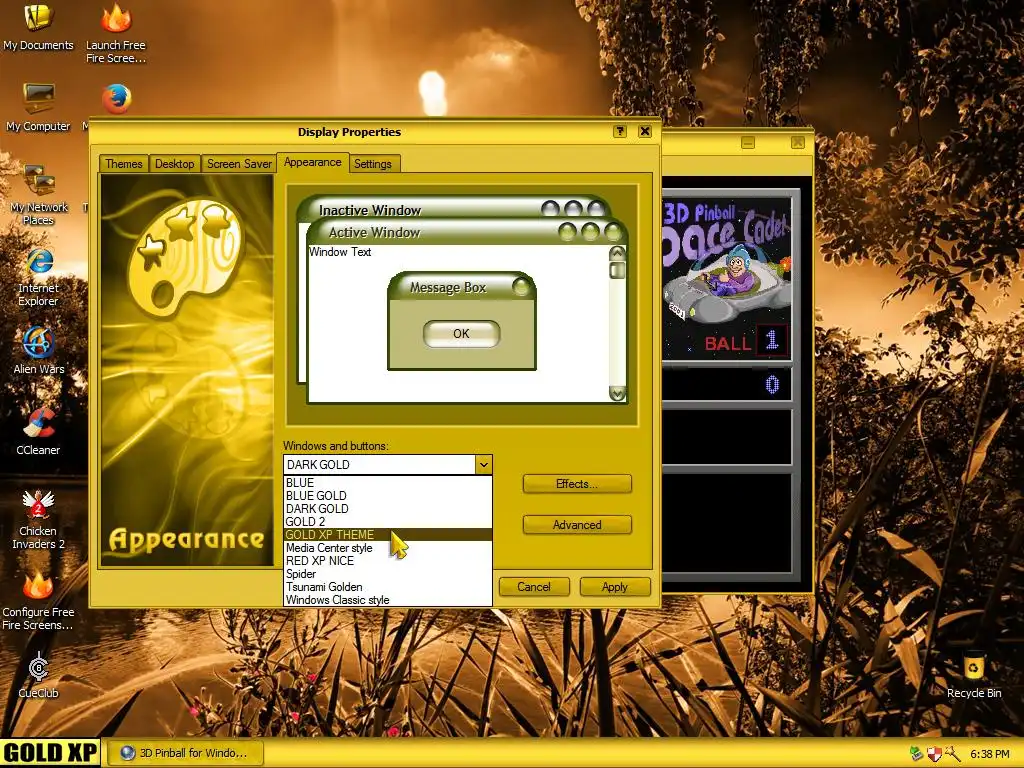Screen dimensions: 1024x768
Task: Click Cancel in Display Properties
Action: click(534, 586)
